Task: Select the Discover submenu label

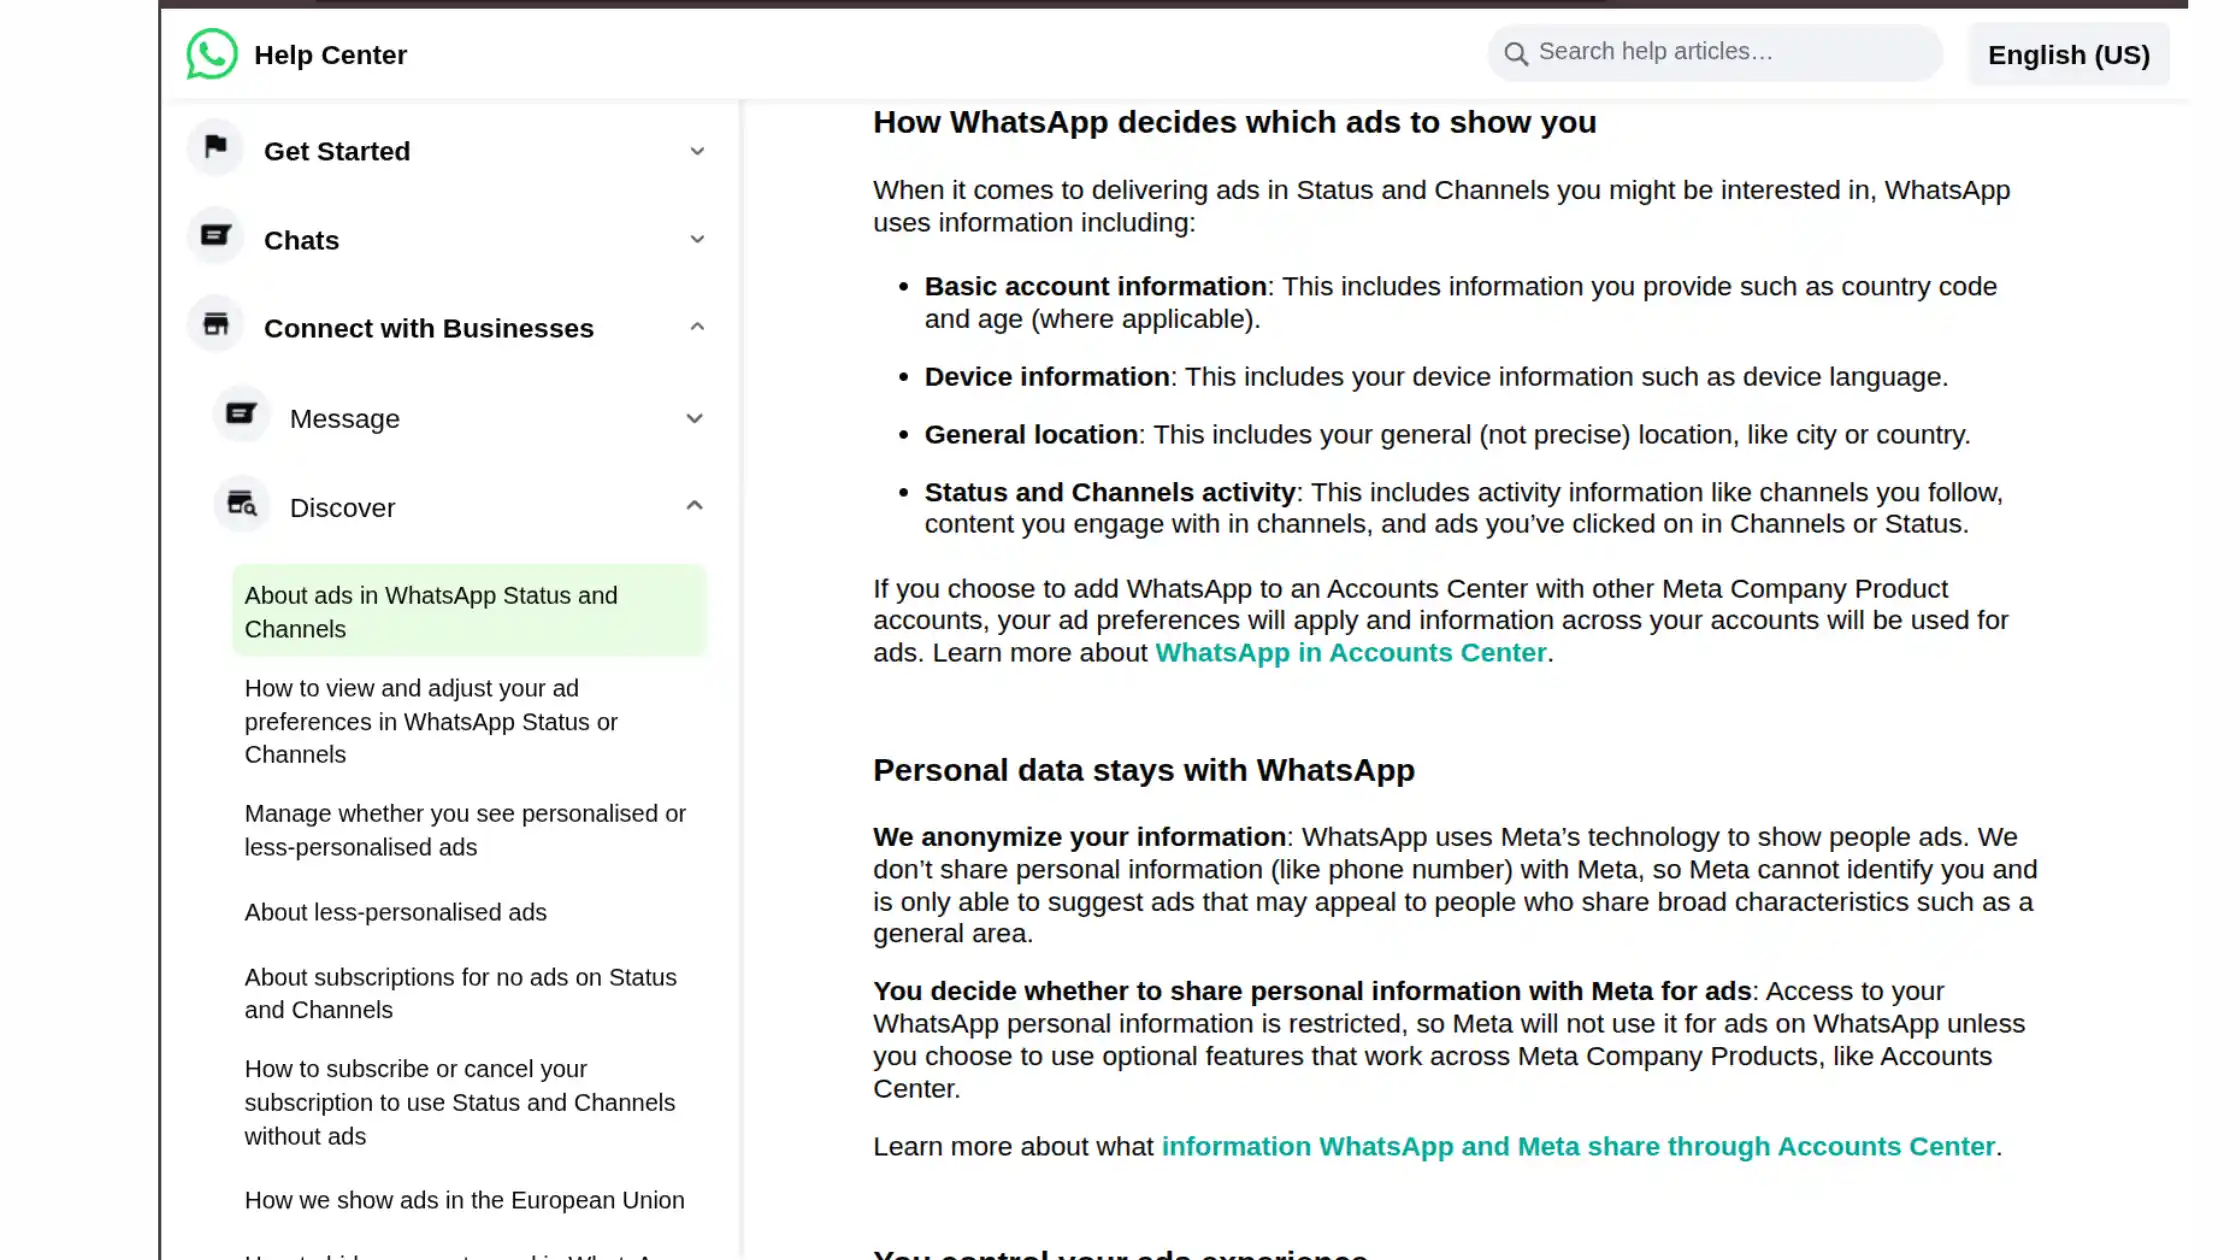Action: point(342,507)
